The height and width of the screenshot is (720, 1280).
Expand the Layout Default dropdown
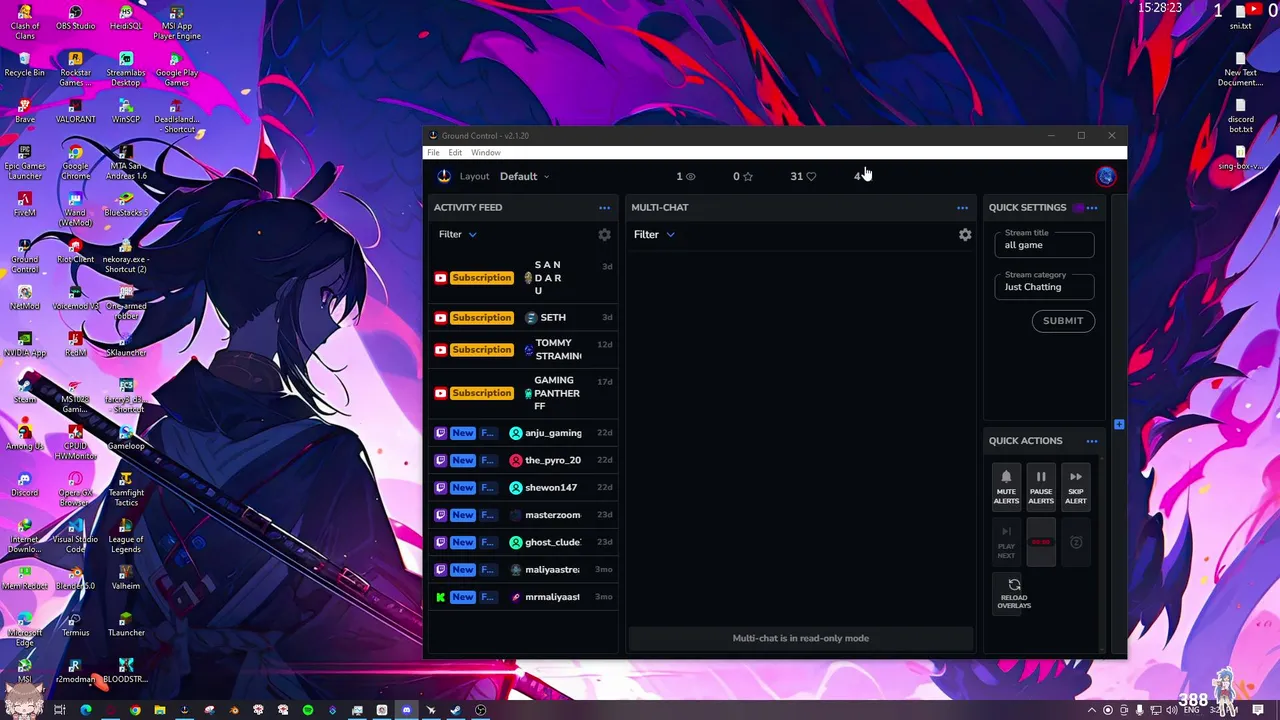[524, 177]
